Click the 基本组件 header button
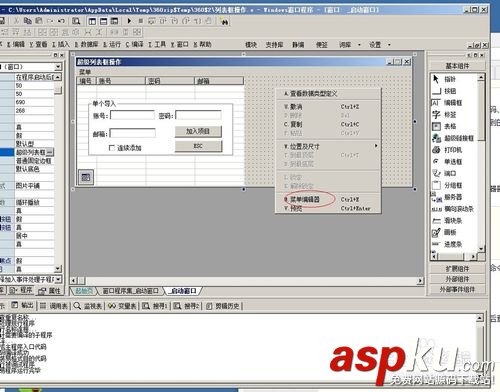500x392 pixels. point(457,66)
